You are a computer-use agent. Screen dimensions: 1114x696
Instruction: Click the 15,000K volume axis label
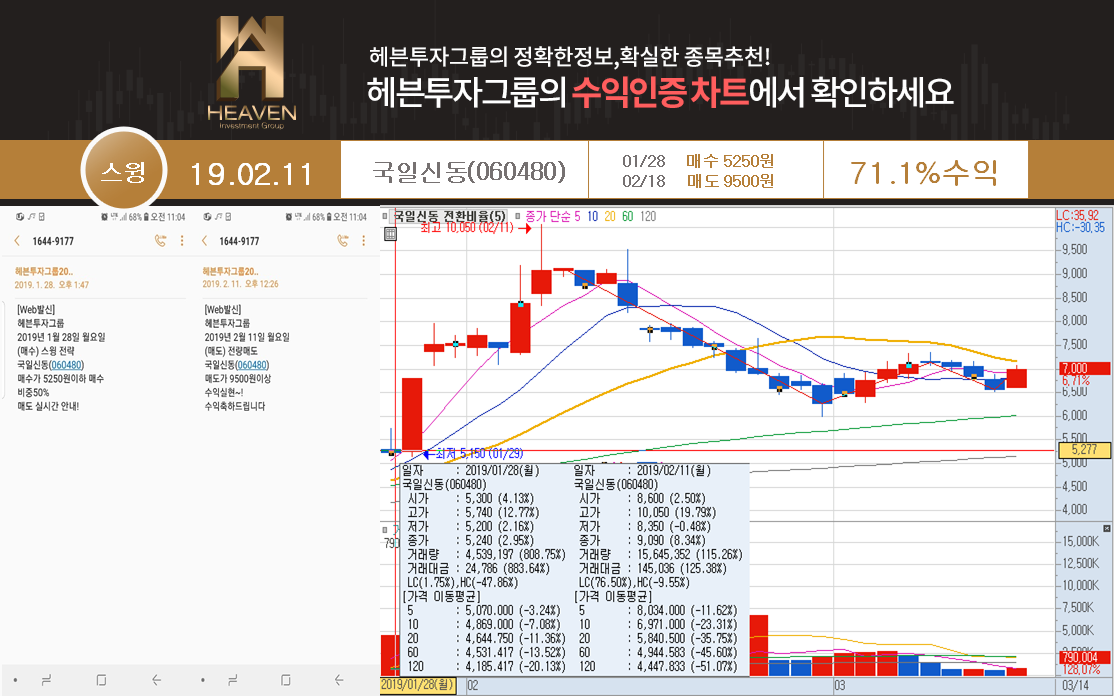click(x=1081, y=542)
